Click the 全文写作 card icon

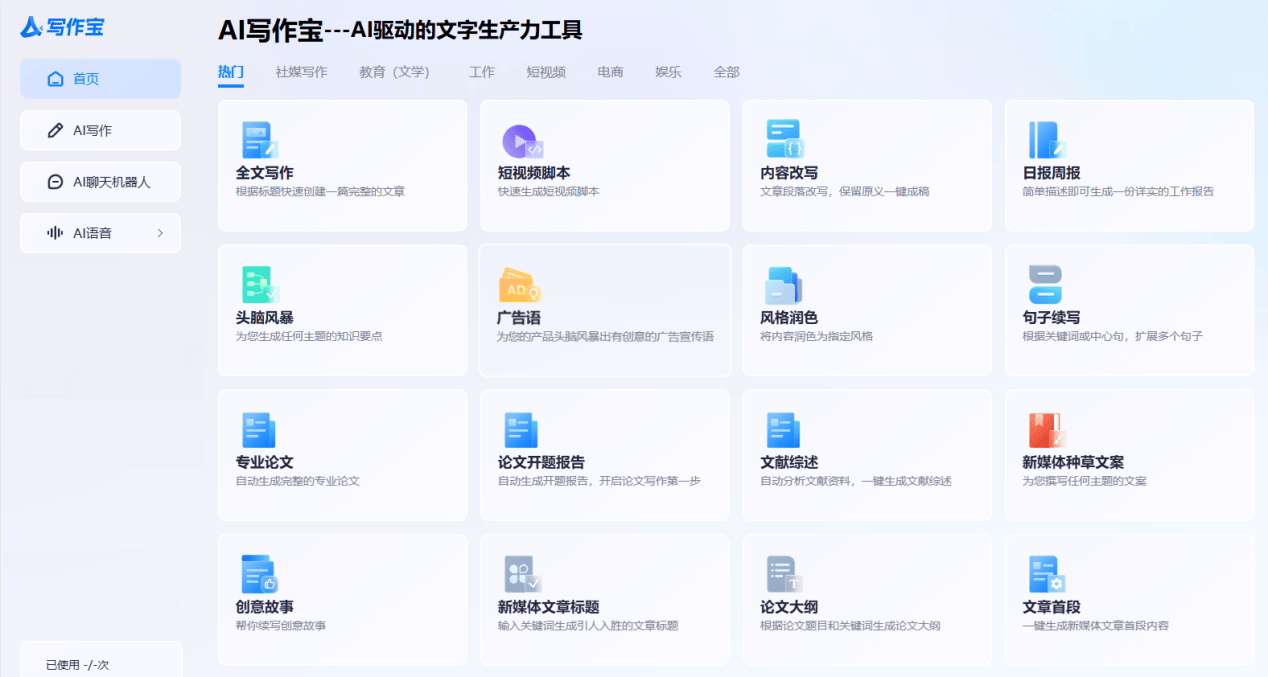(x=259, y=140)
